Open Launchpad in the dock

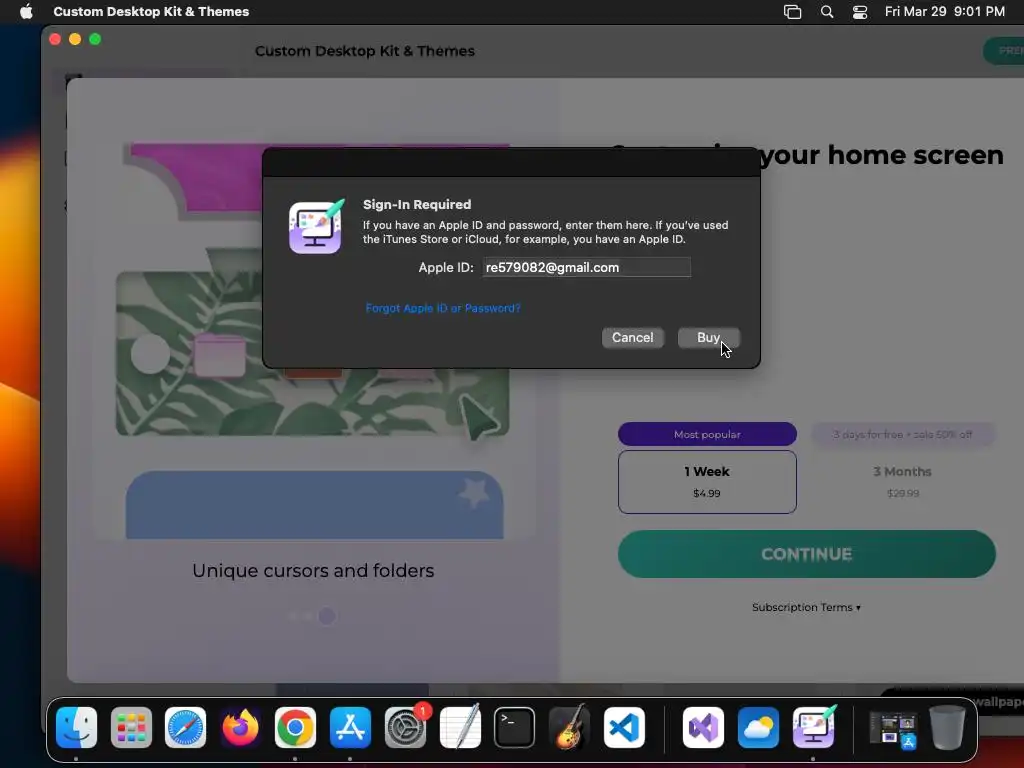[131, 727]
